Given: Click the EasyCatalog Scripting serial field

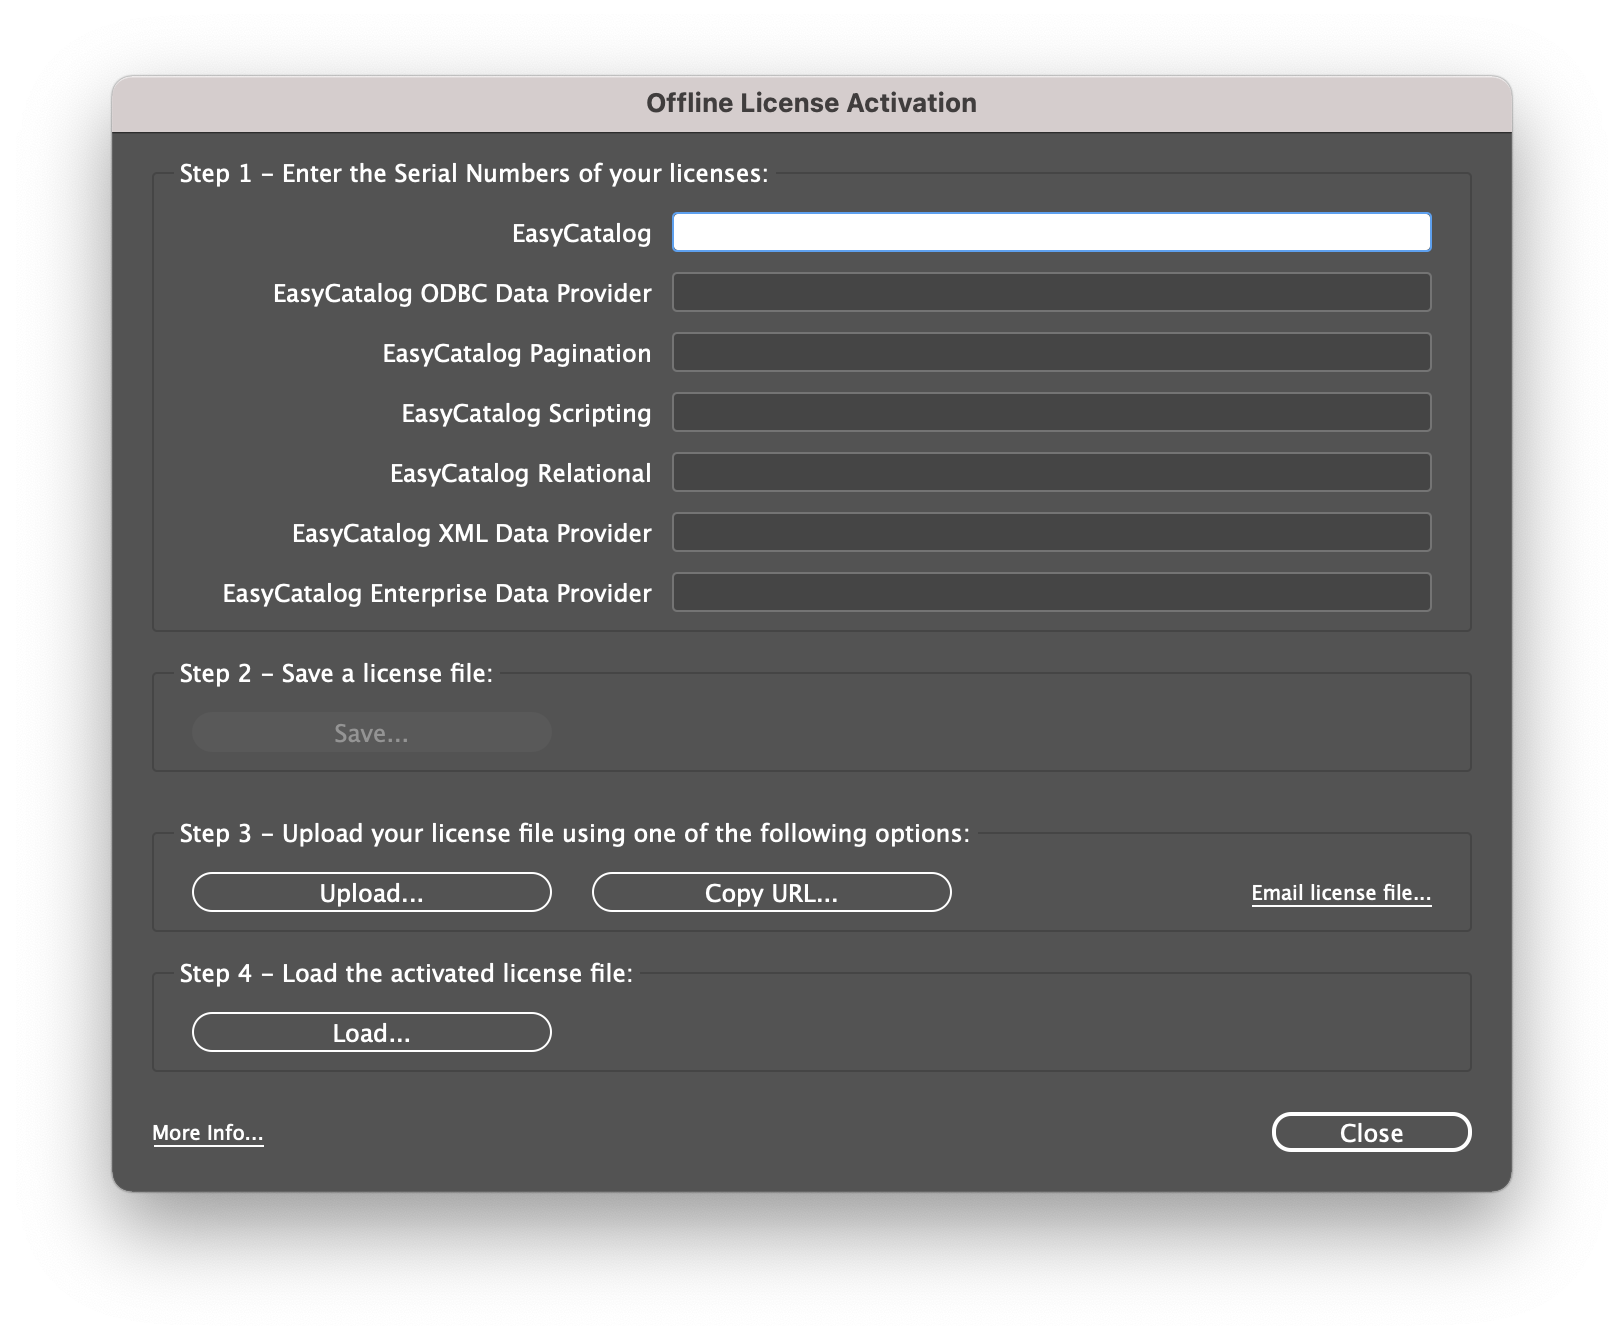Looking at the screenshot, I should click(x=1051, y=412).
